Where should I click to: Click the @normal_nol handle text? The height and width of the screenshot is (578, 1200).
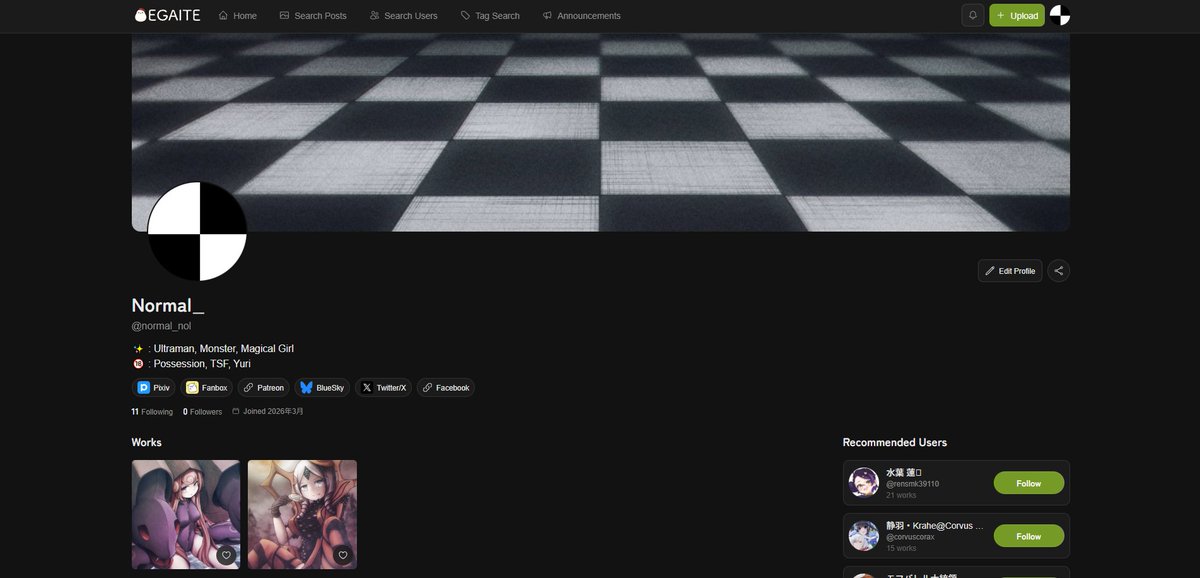point(161,326)
